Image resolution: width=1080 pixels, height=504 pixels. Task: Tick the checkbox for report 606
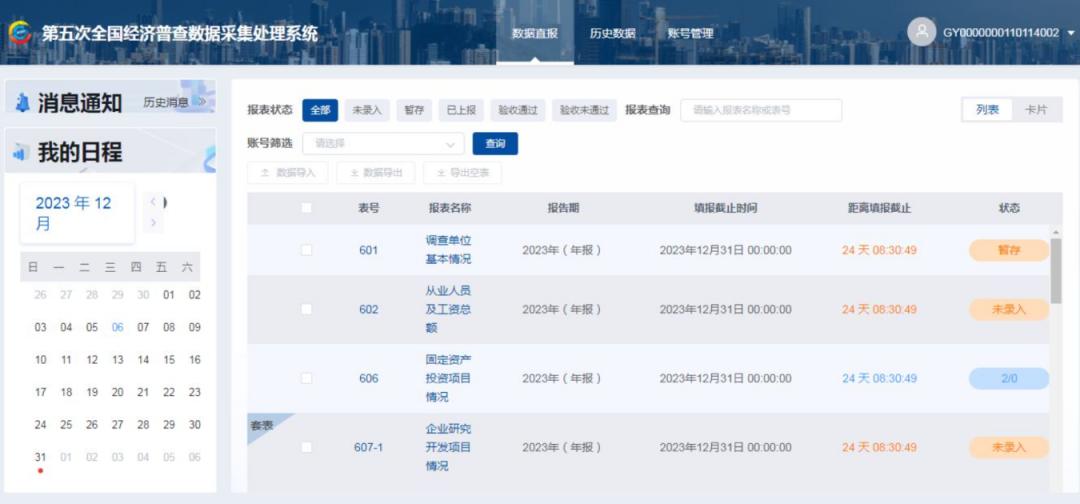click(307, 378)
